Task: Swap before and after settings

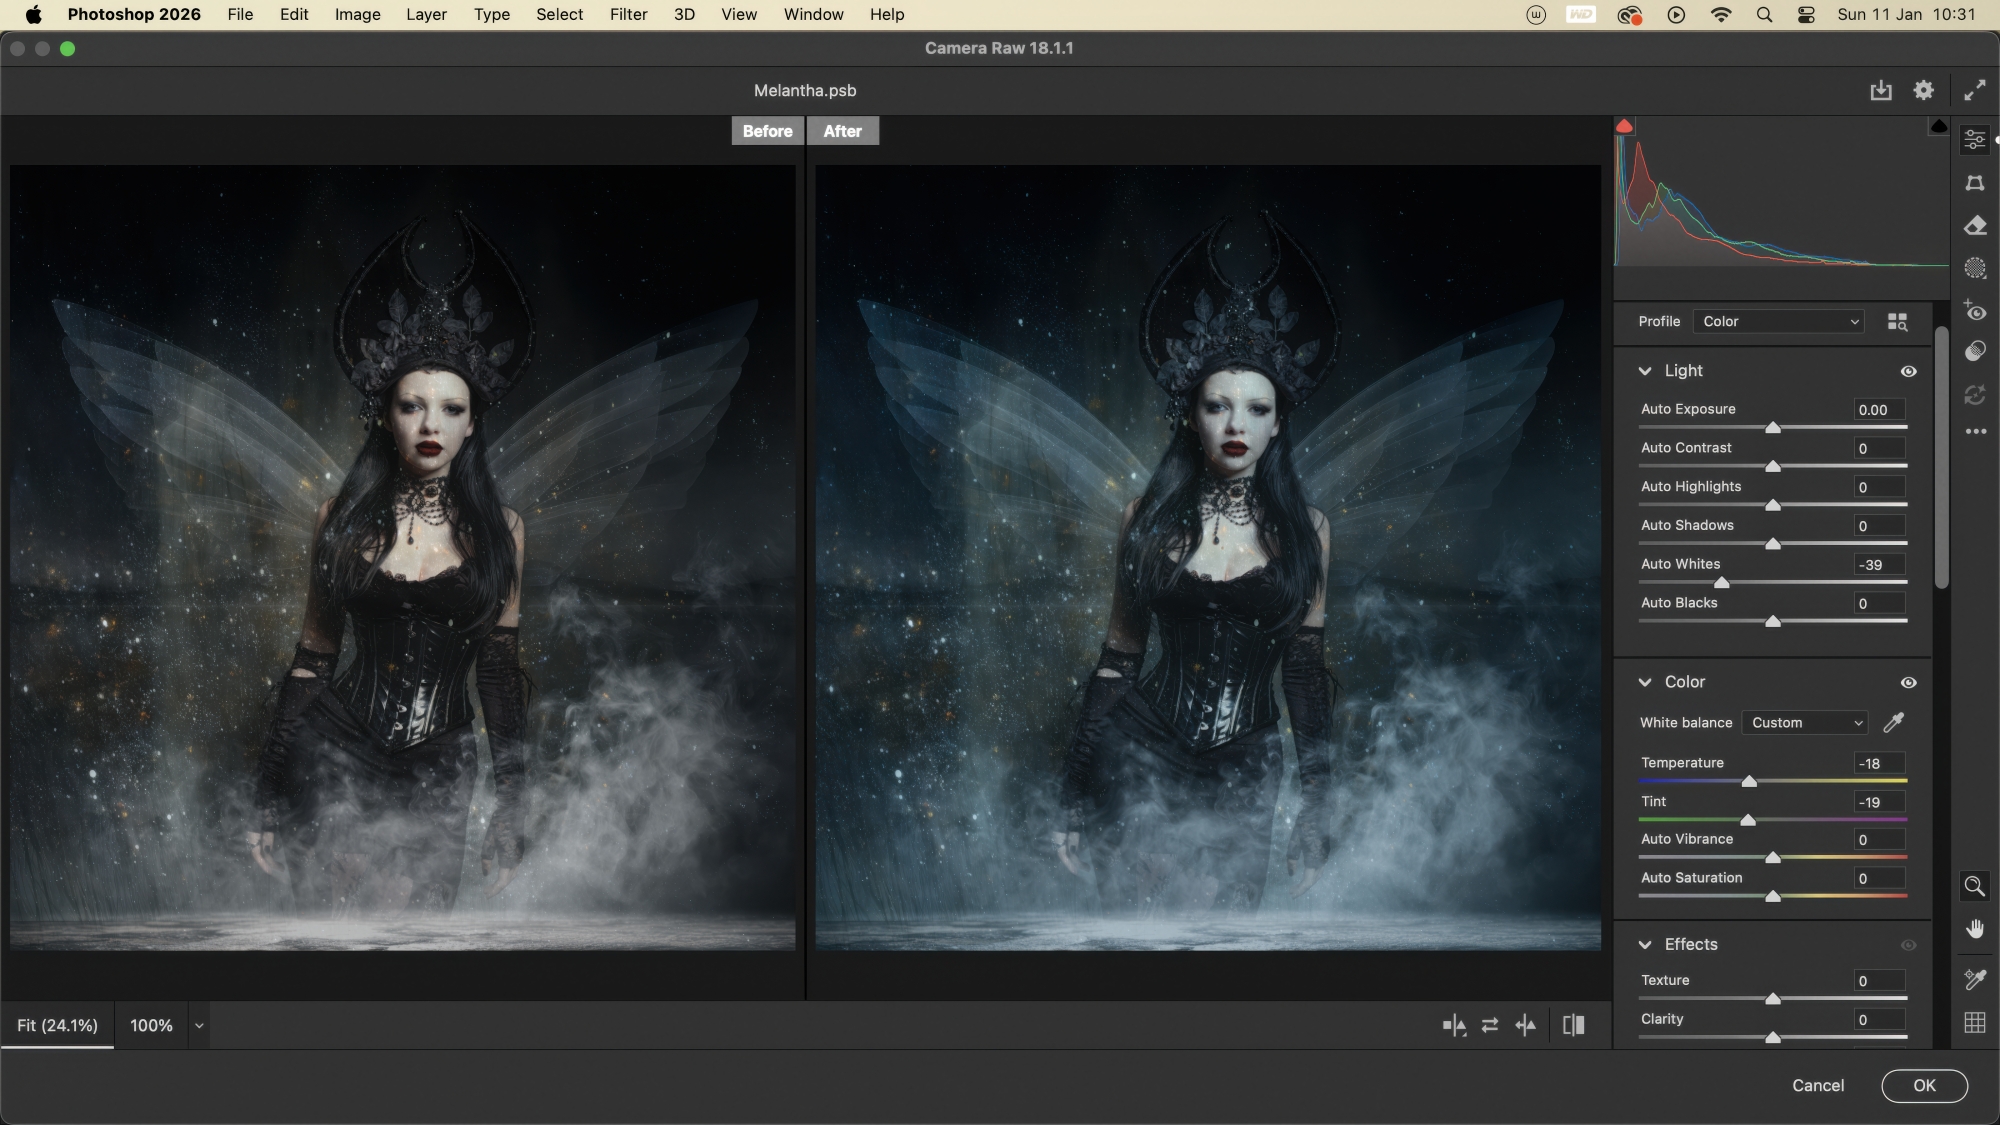Action: point(1490,1025)
